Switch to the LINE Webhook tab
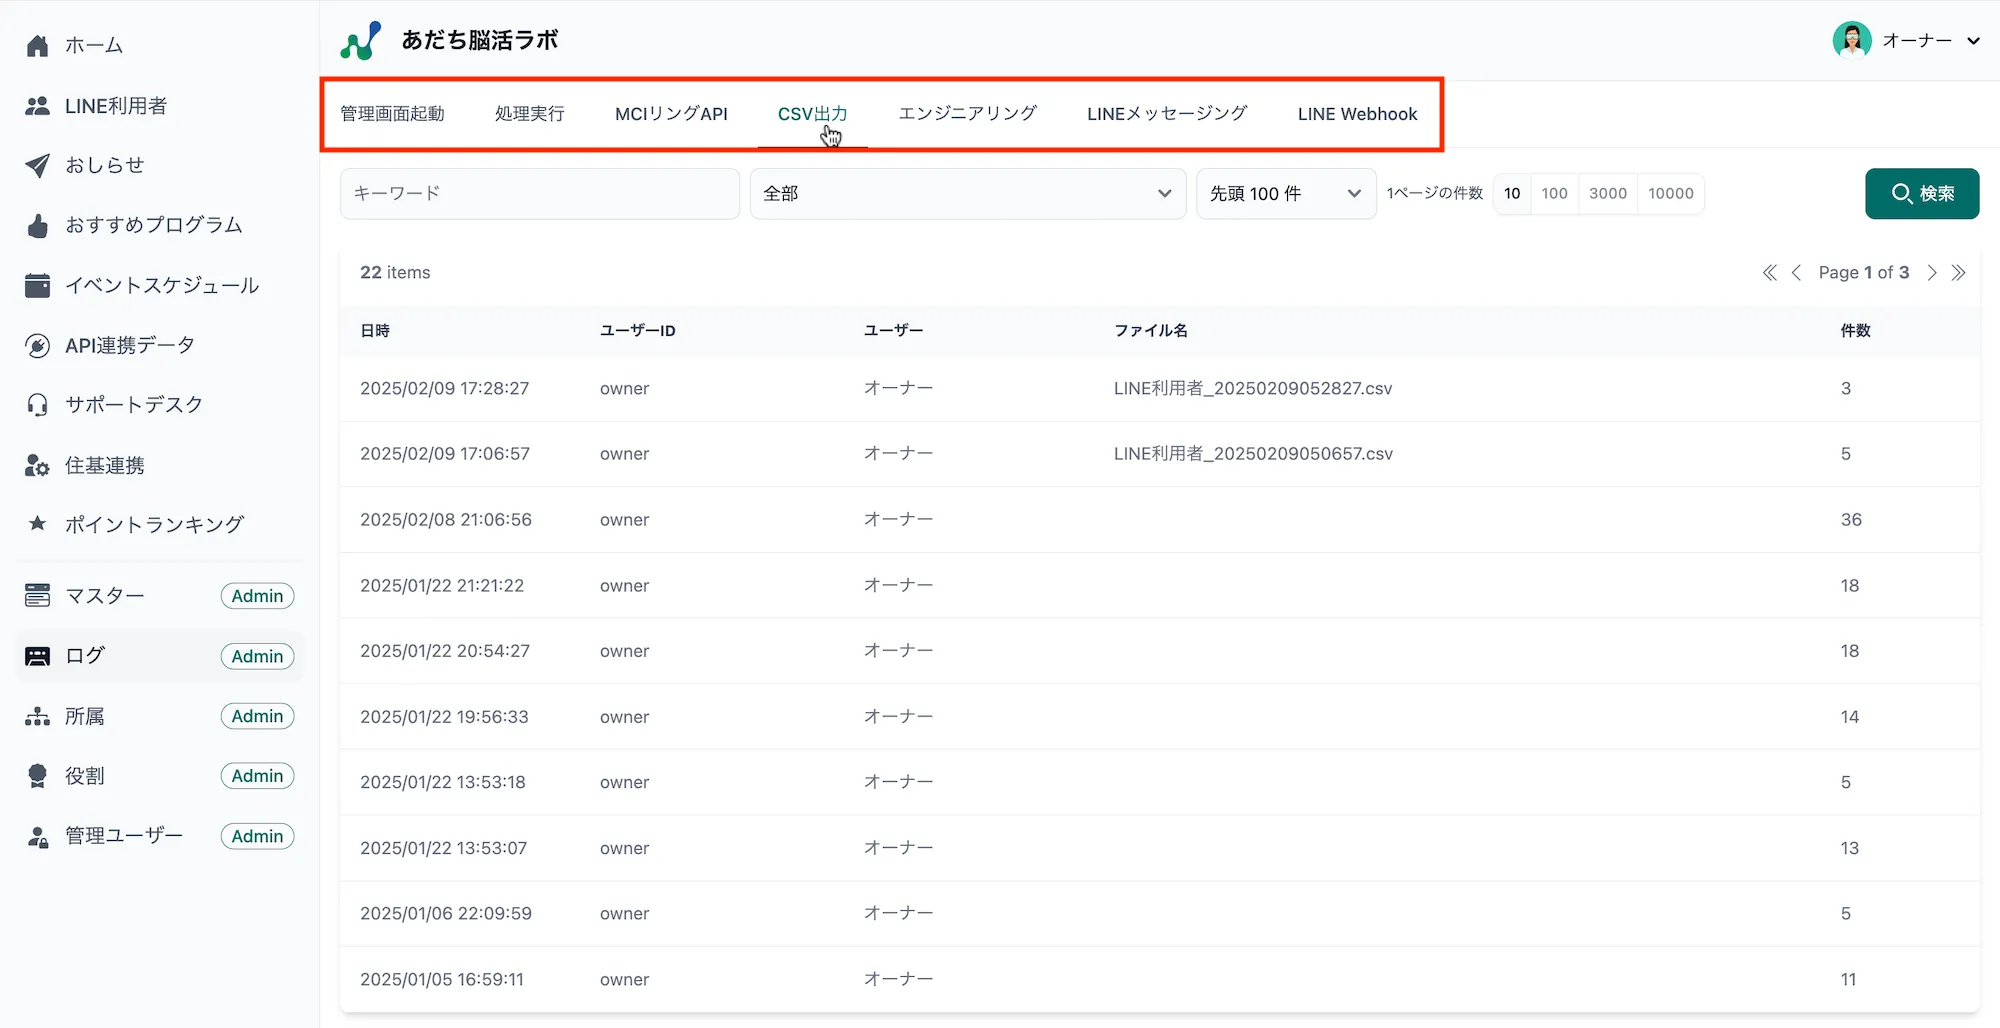 (1357, 114)
